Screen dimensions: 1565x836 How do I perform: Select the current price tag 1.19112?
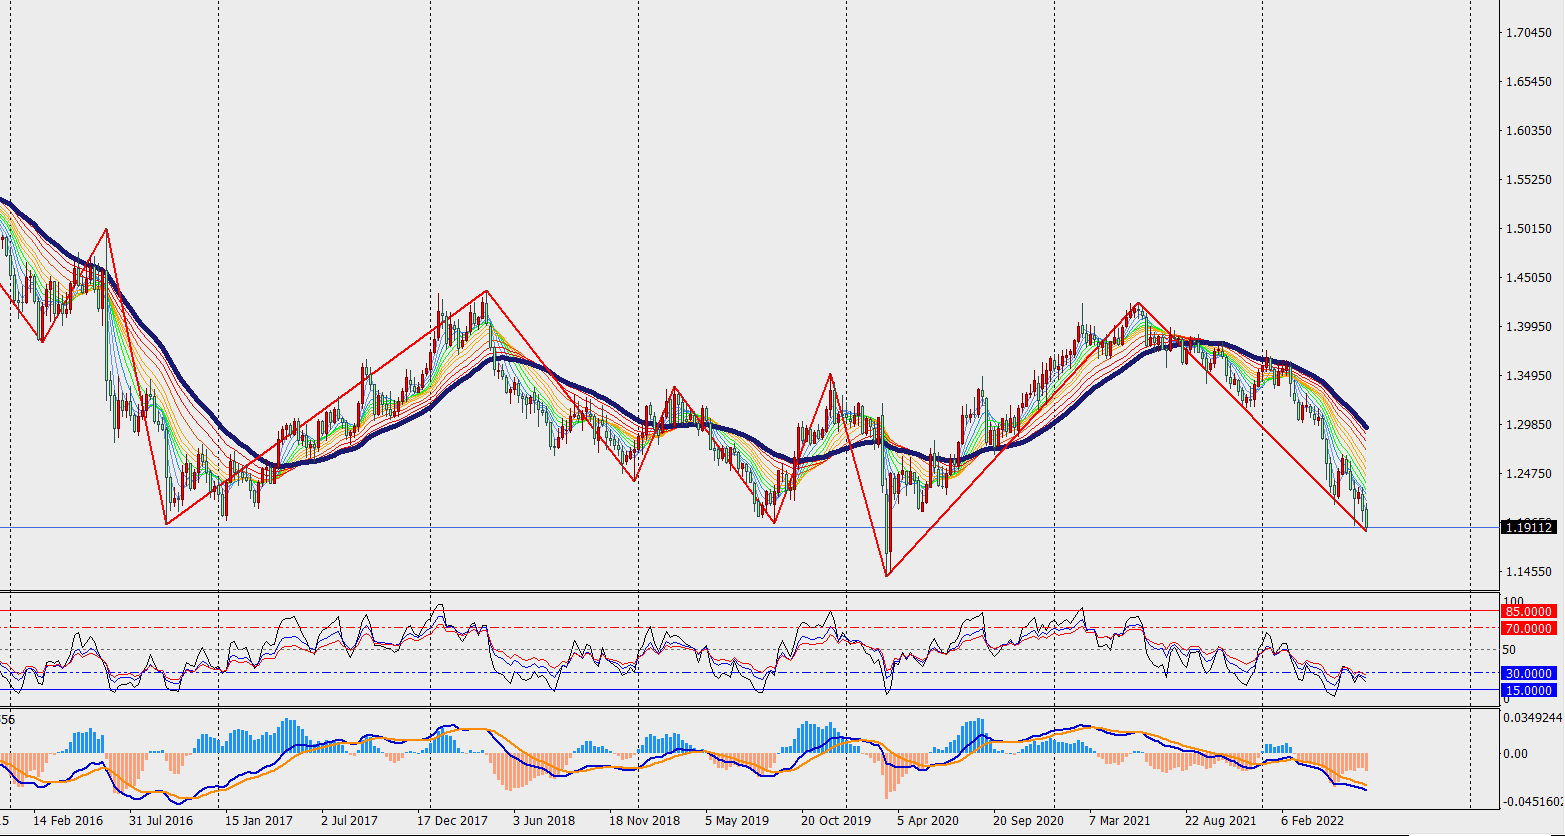point(1529,527)
